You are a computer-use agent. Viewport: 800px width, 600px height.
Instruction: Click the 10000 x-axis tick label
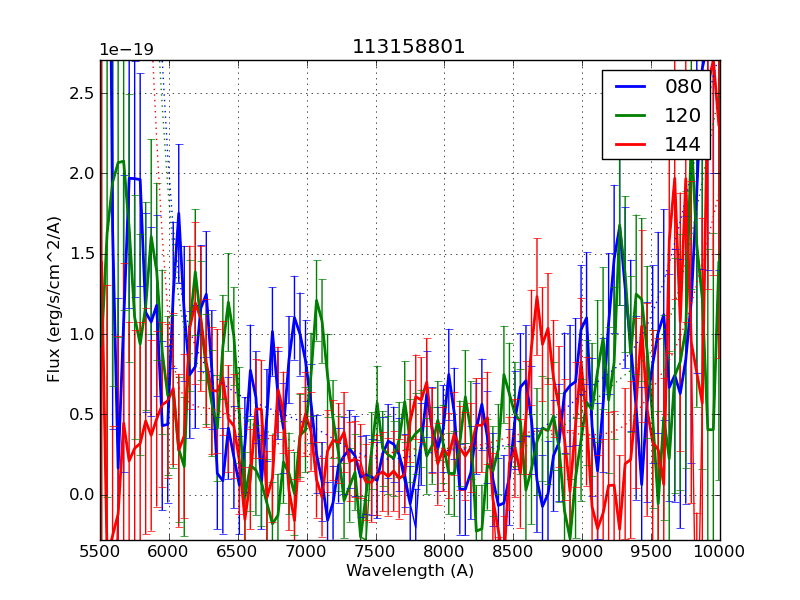[x=720, y=552]
